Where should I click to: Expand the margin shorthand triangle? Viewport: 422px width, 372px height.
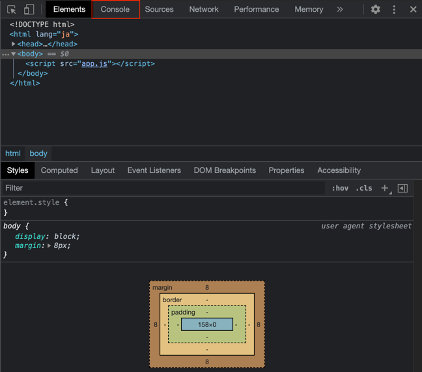click(49, 246)
